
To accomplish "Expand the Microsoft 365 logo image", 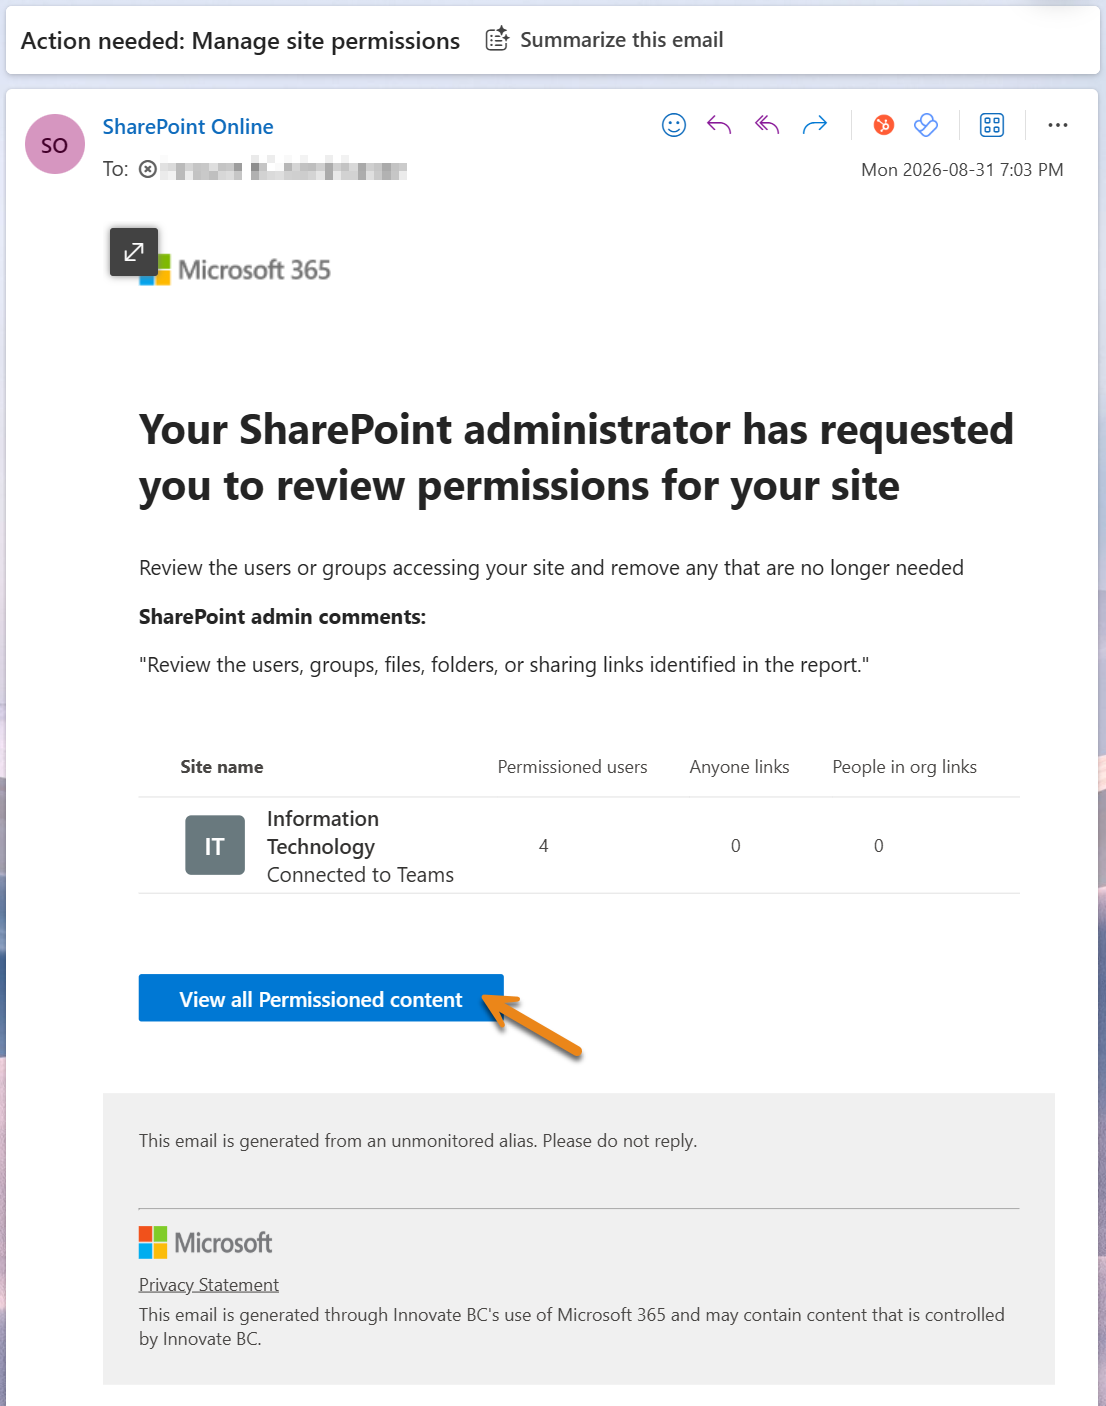I will pyautogui.click(x=134, y=252).
